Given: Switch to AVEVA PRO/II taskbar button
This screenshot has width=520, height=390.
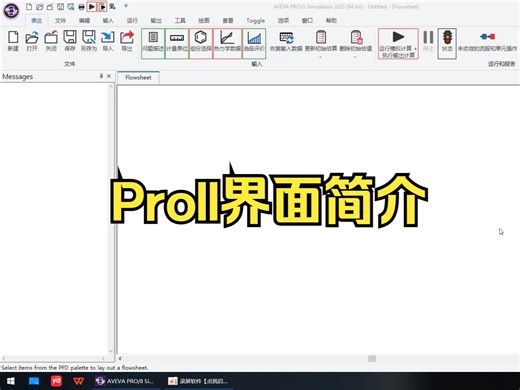Looking at the screenshot, I should 125,381.
